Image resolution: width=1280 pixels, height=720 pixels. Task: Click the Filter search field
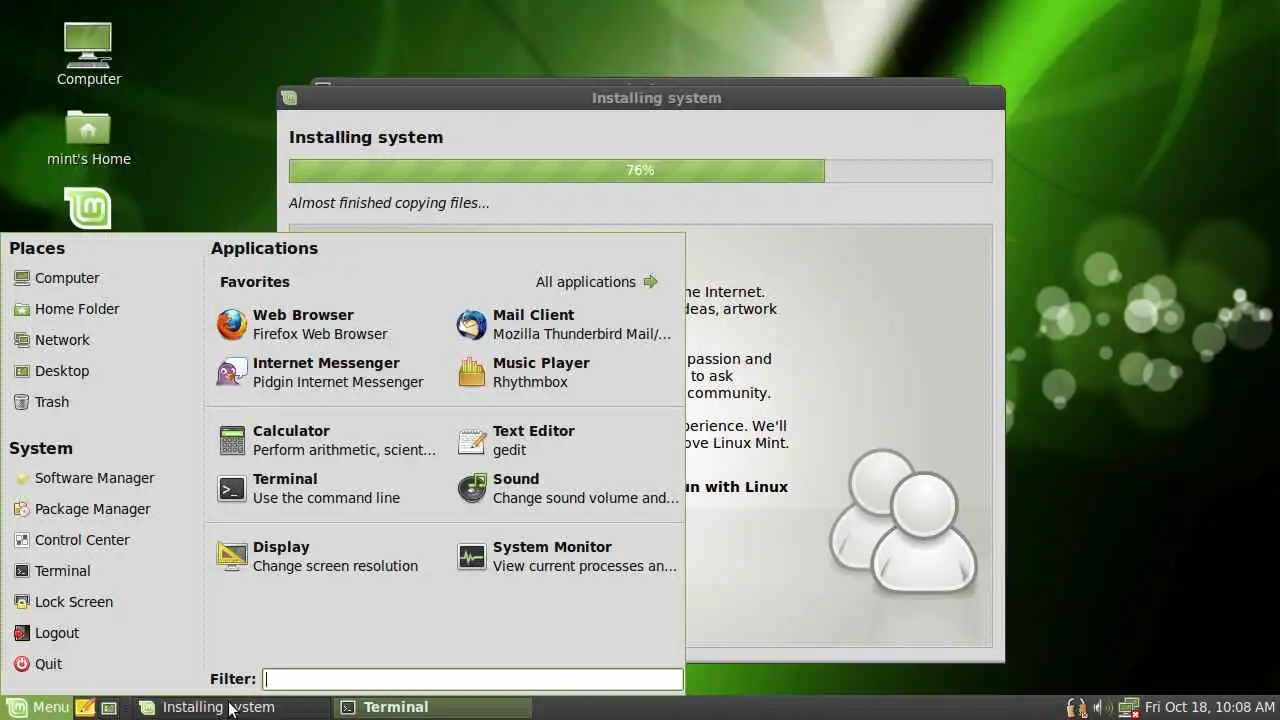click(473, 679)
